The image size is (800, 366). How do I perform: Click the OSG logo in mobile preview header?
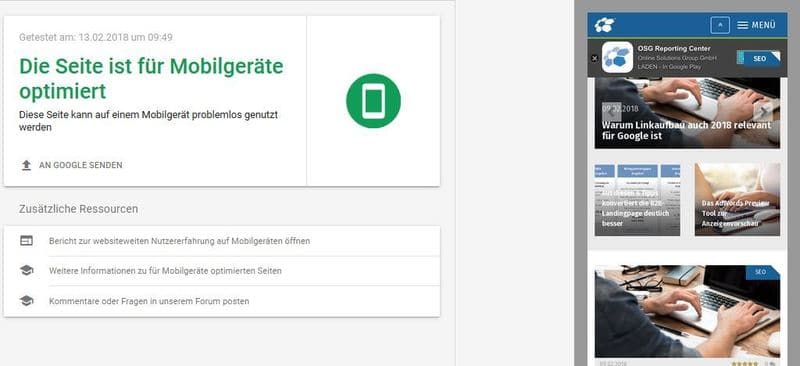pyautogui.click(x=605, y=25)
